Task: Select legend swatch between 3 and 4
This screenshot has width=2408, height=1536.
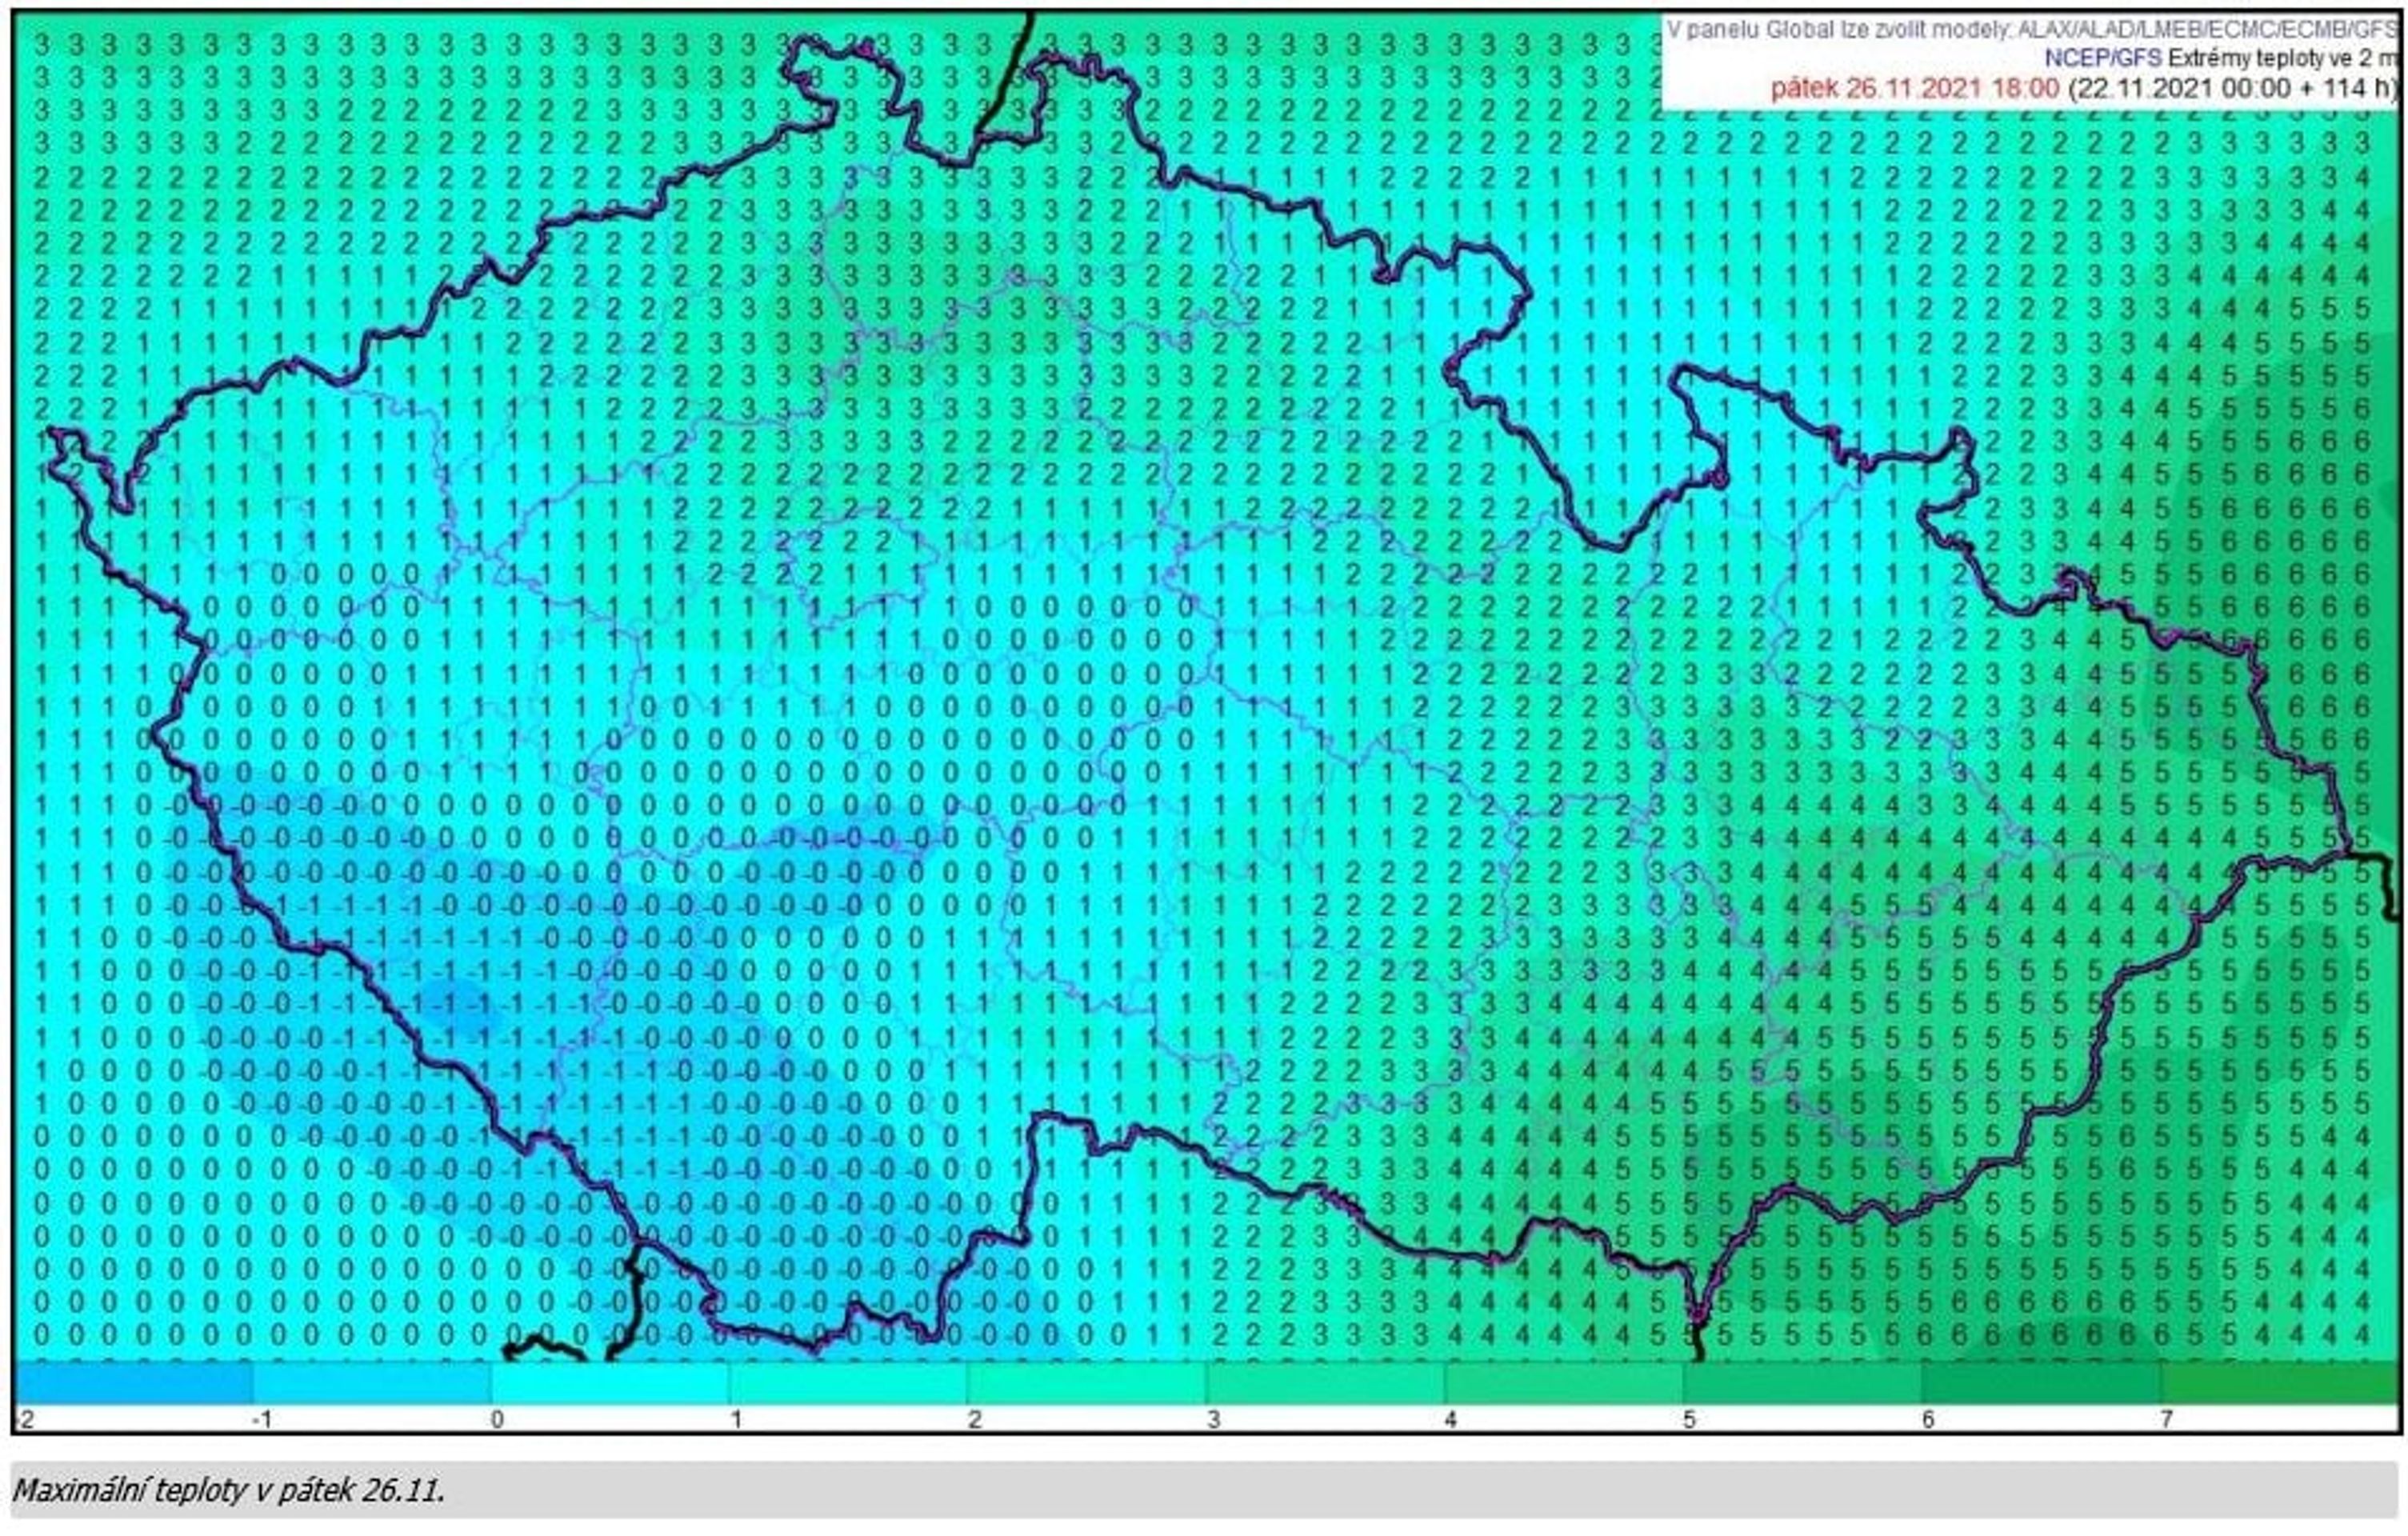Action: (1326, 1385)
